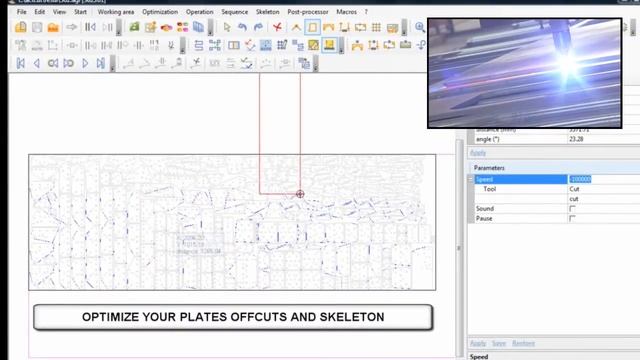Open the Optimization menu
Viewport: 640px width, 360px height.
(x=160, y=12)
